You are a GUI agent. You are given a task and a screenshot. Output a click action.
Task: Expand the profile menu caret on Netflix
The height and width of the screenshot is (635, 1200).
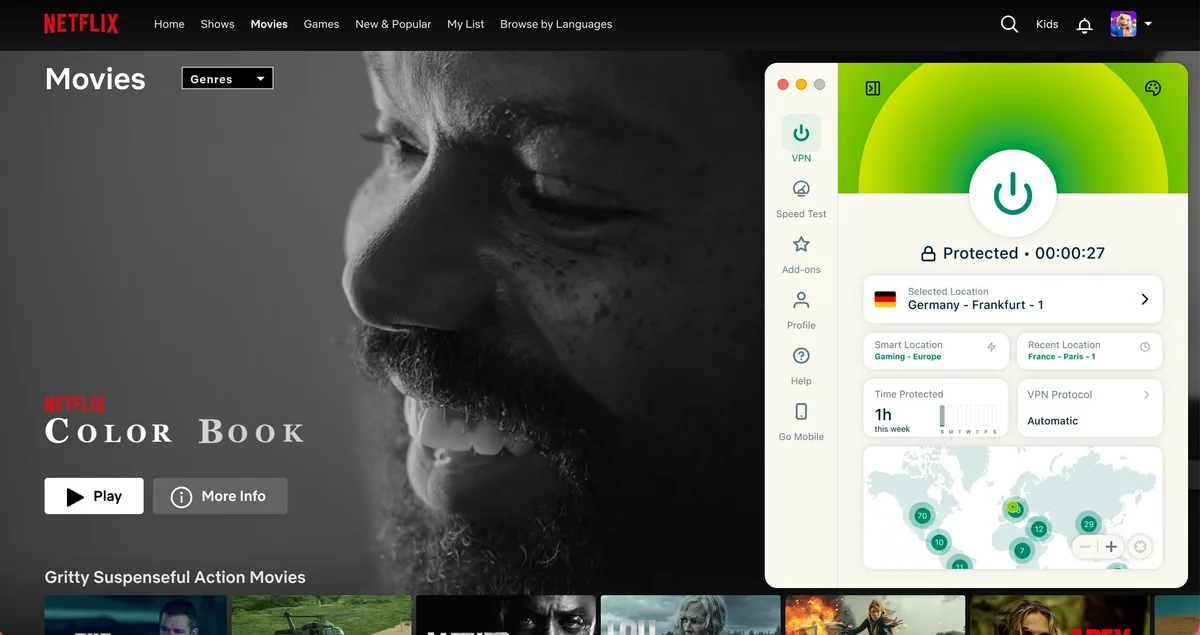pos(1148,24)
